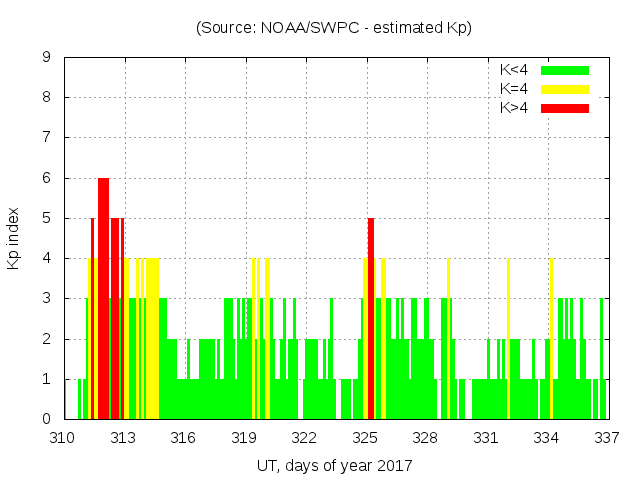This screenshot has width=640, height=480.
Task: Click the 322 tick label on x-axis
Action: click(x=304, y=437)
